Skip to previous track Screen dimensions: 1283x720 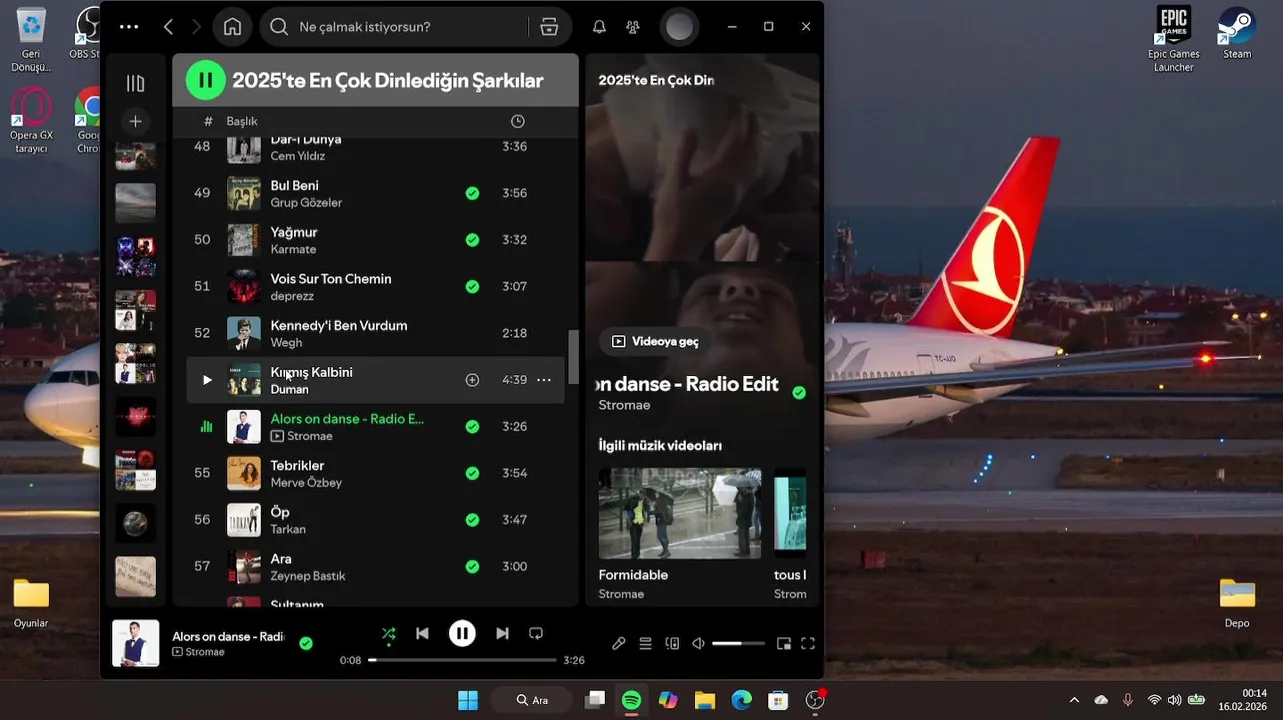tap(422, 633)
